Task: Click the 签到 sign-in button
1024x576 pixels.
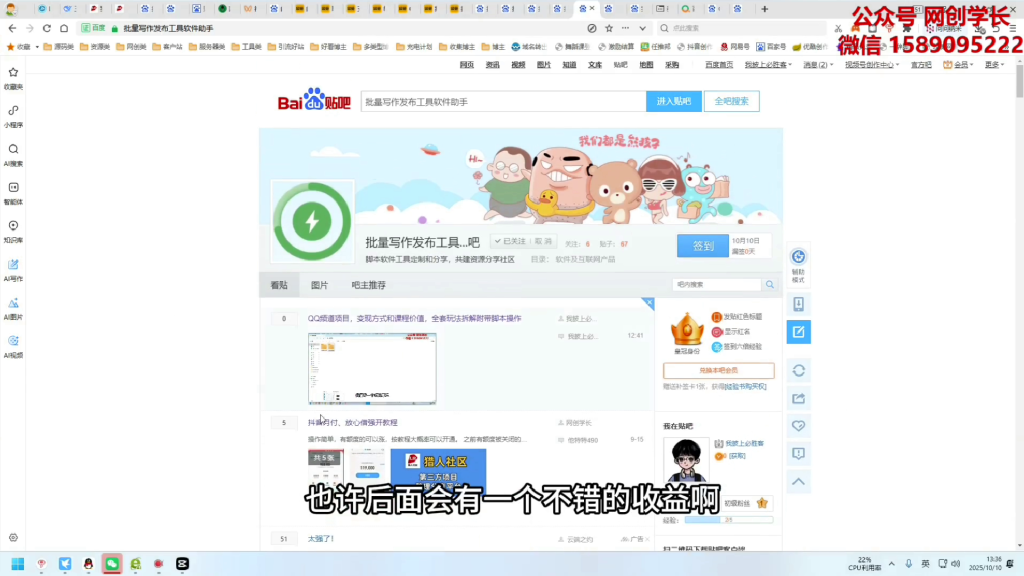Action: pyautogui.click(x=704, y=244)
